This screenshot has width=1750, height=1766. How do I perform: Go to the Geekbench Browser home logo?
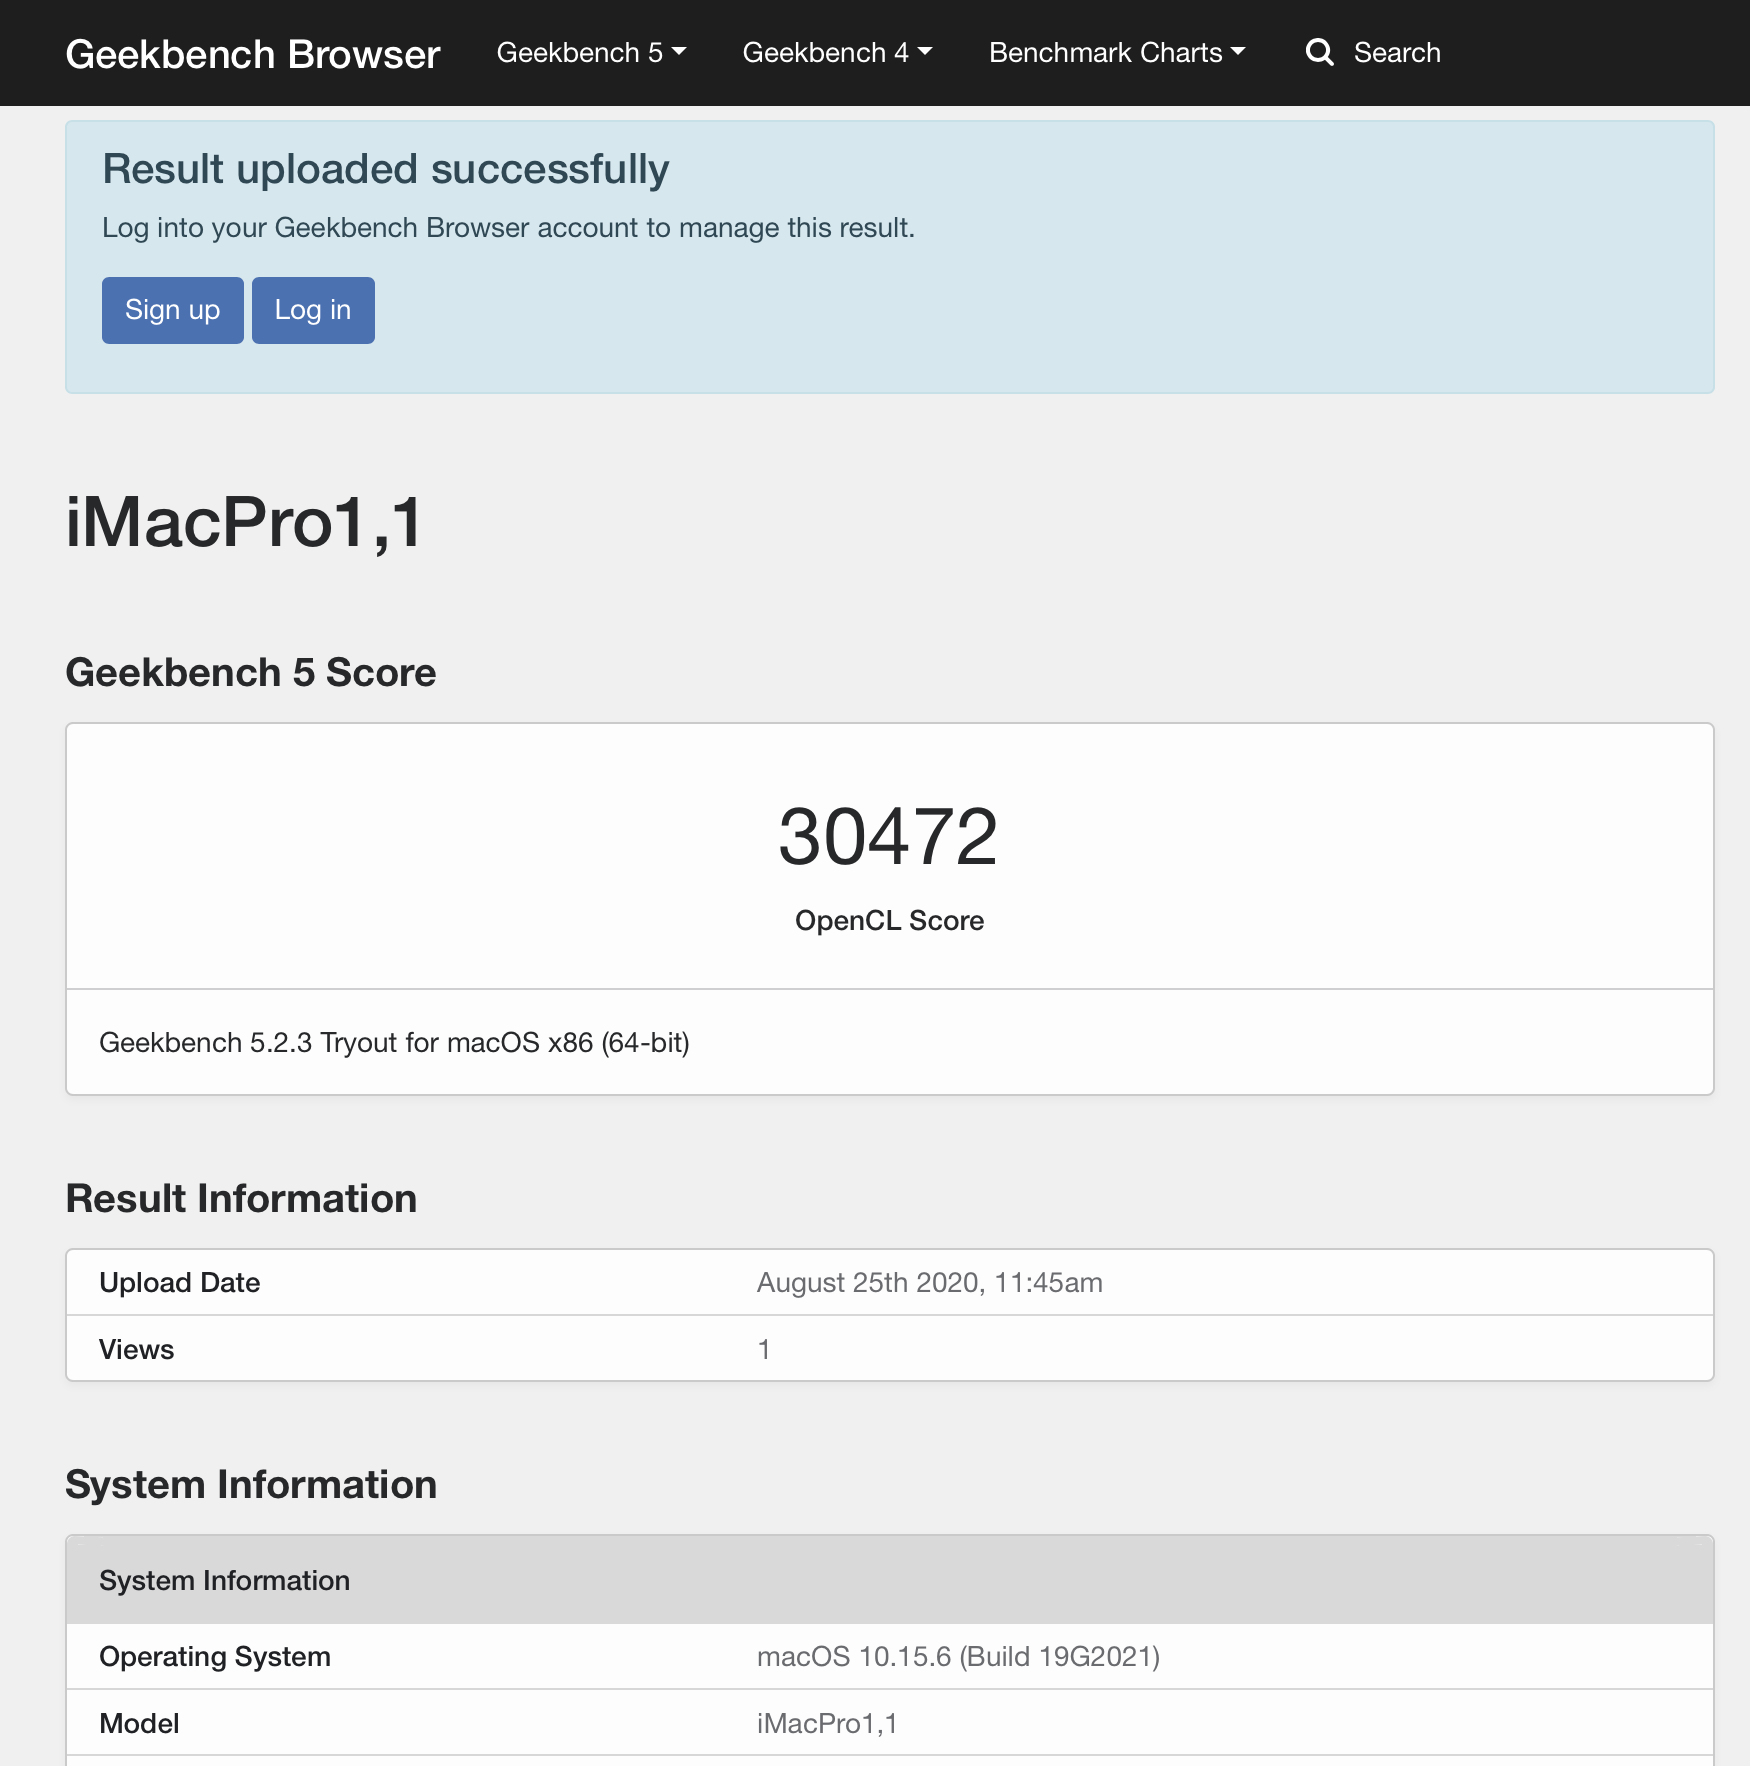pyautogui.click(x=252, y=54)
